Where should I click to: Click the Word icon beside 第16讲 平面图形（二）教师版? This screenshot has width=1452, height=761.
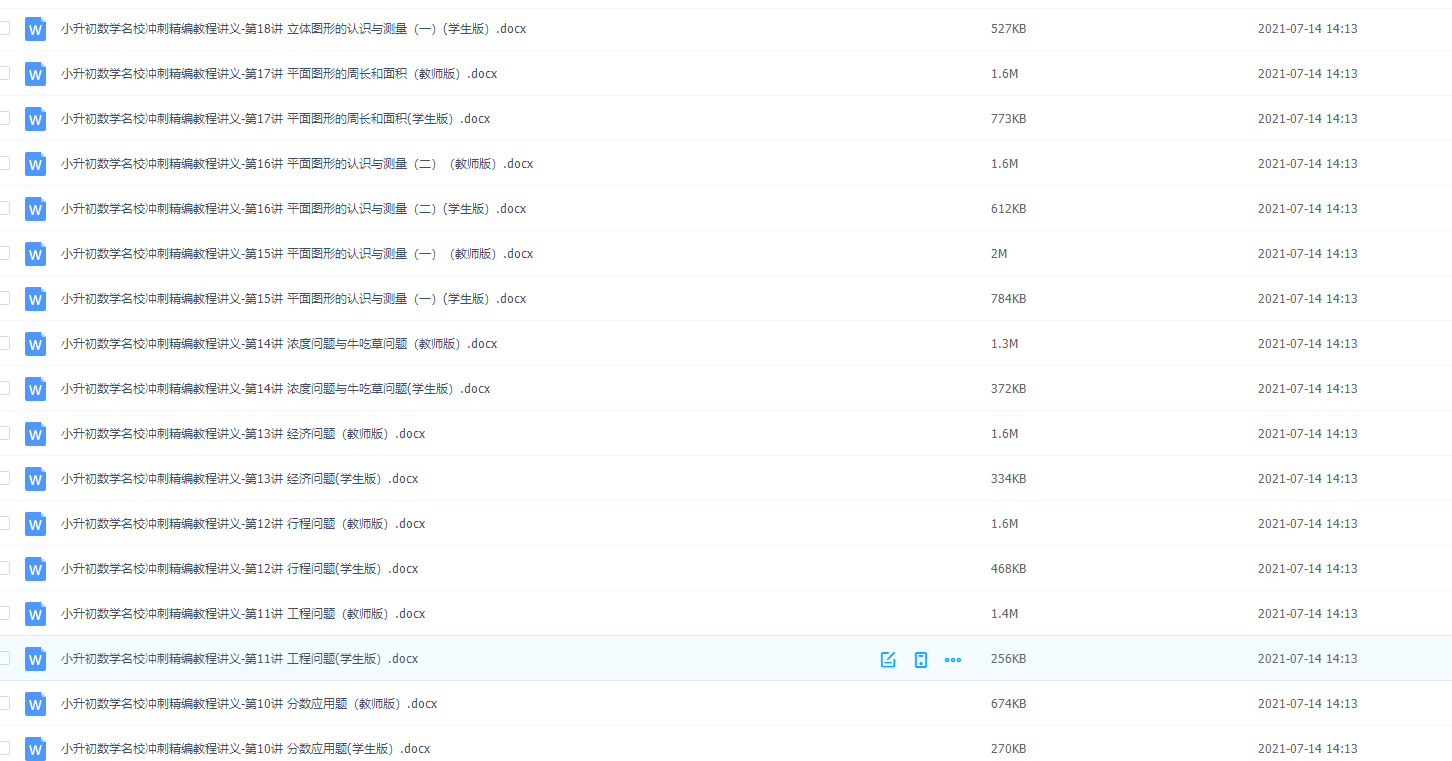pyautogui.click(x=35, y=164)
